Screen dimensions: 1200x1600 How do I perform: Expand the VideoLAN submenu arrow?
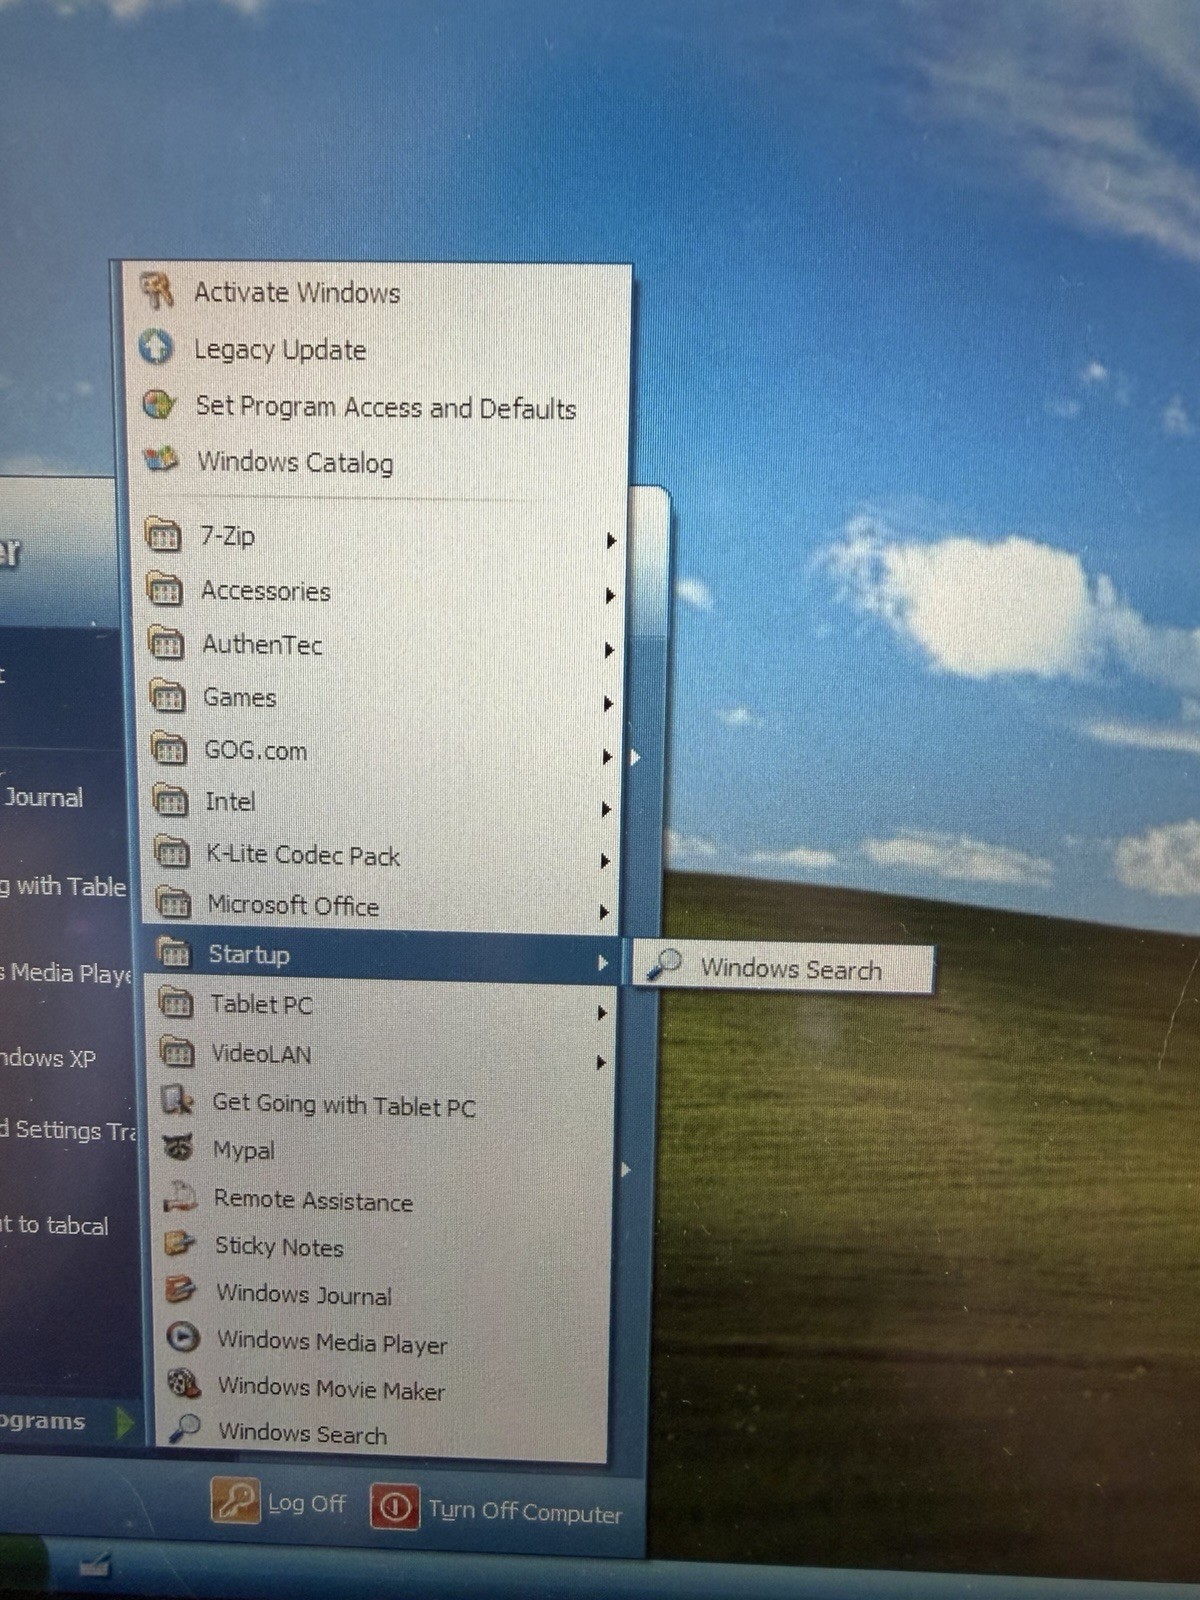pos(601,1062)
